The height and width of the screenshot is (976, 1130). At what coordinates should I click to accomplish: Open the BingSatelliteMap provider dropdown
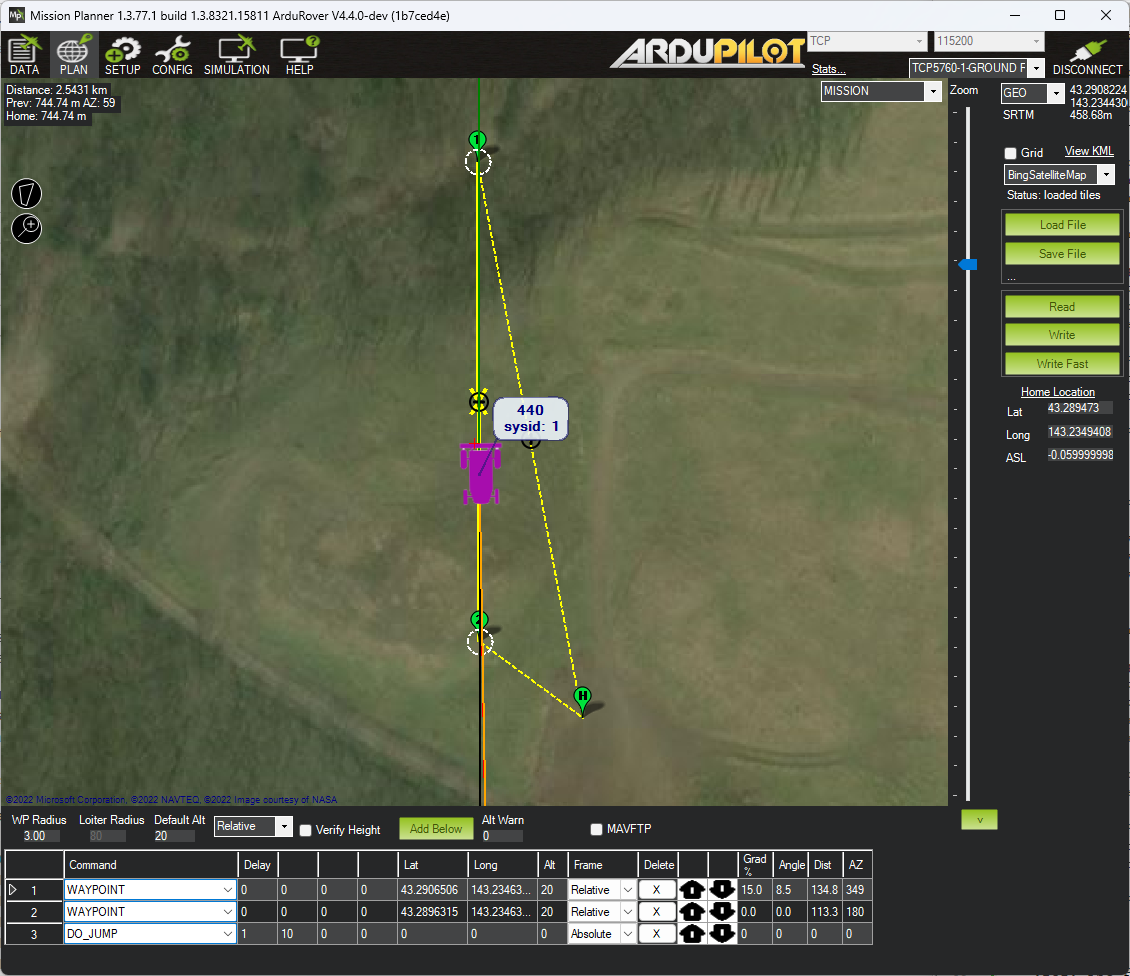pyautogui.click(x=1105, y=175)
